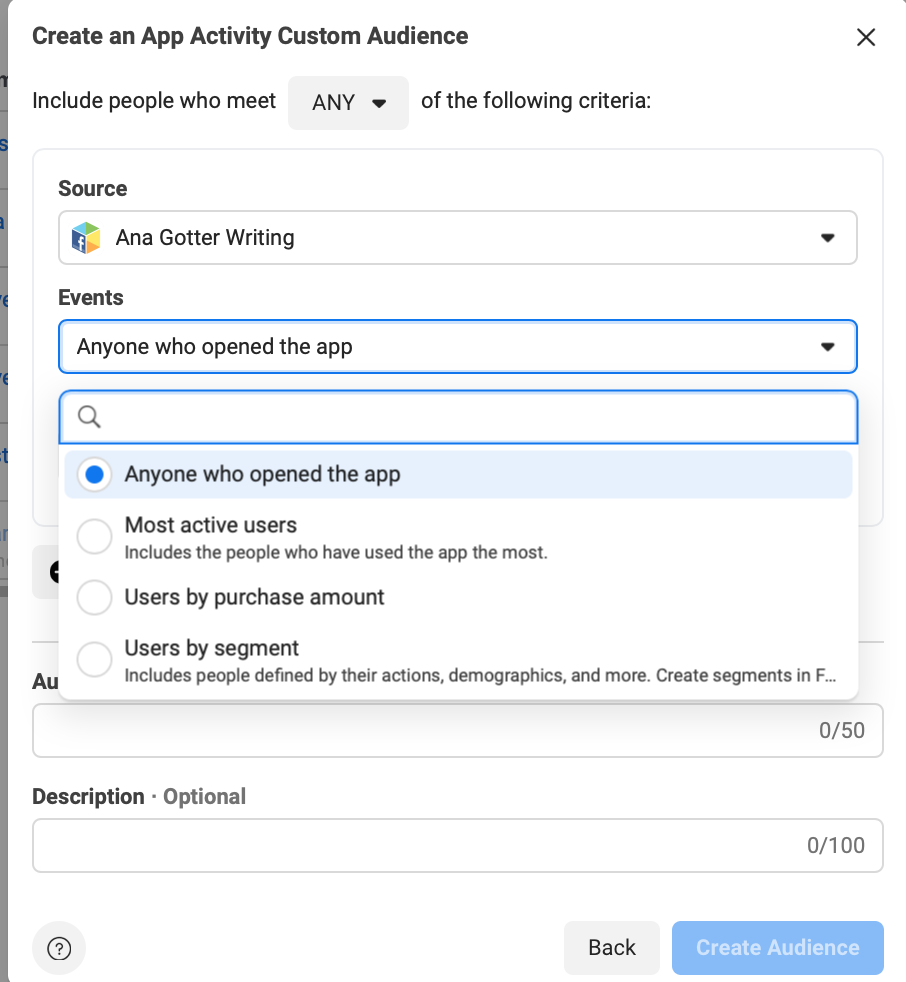
Task: Click the Ana Gotter Writing app icon
Action: [x=86, y=238]
